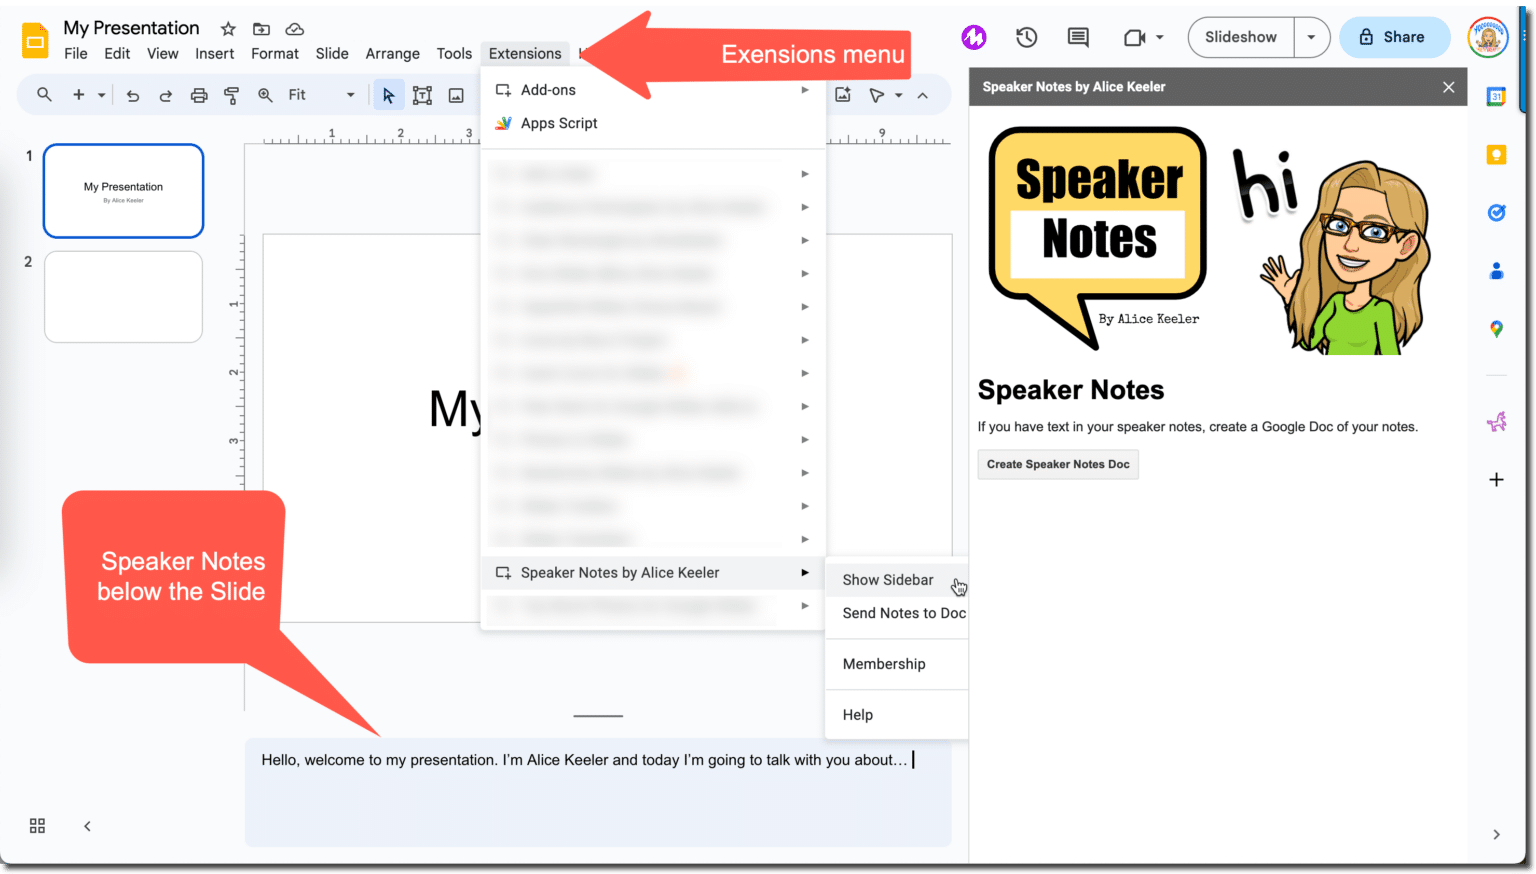
Task: Star the My Presentation document
Action: (228, 29)
